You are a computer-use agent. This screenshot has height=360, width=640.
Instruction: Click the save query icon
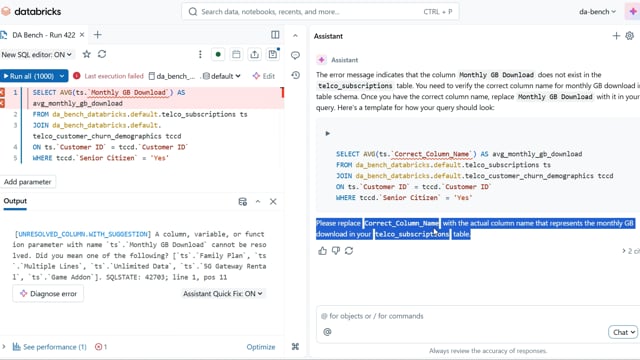(273, 54)
